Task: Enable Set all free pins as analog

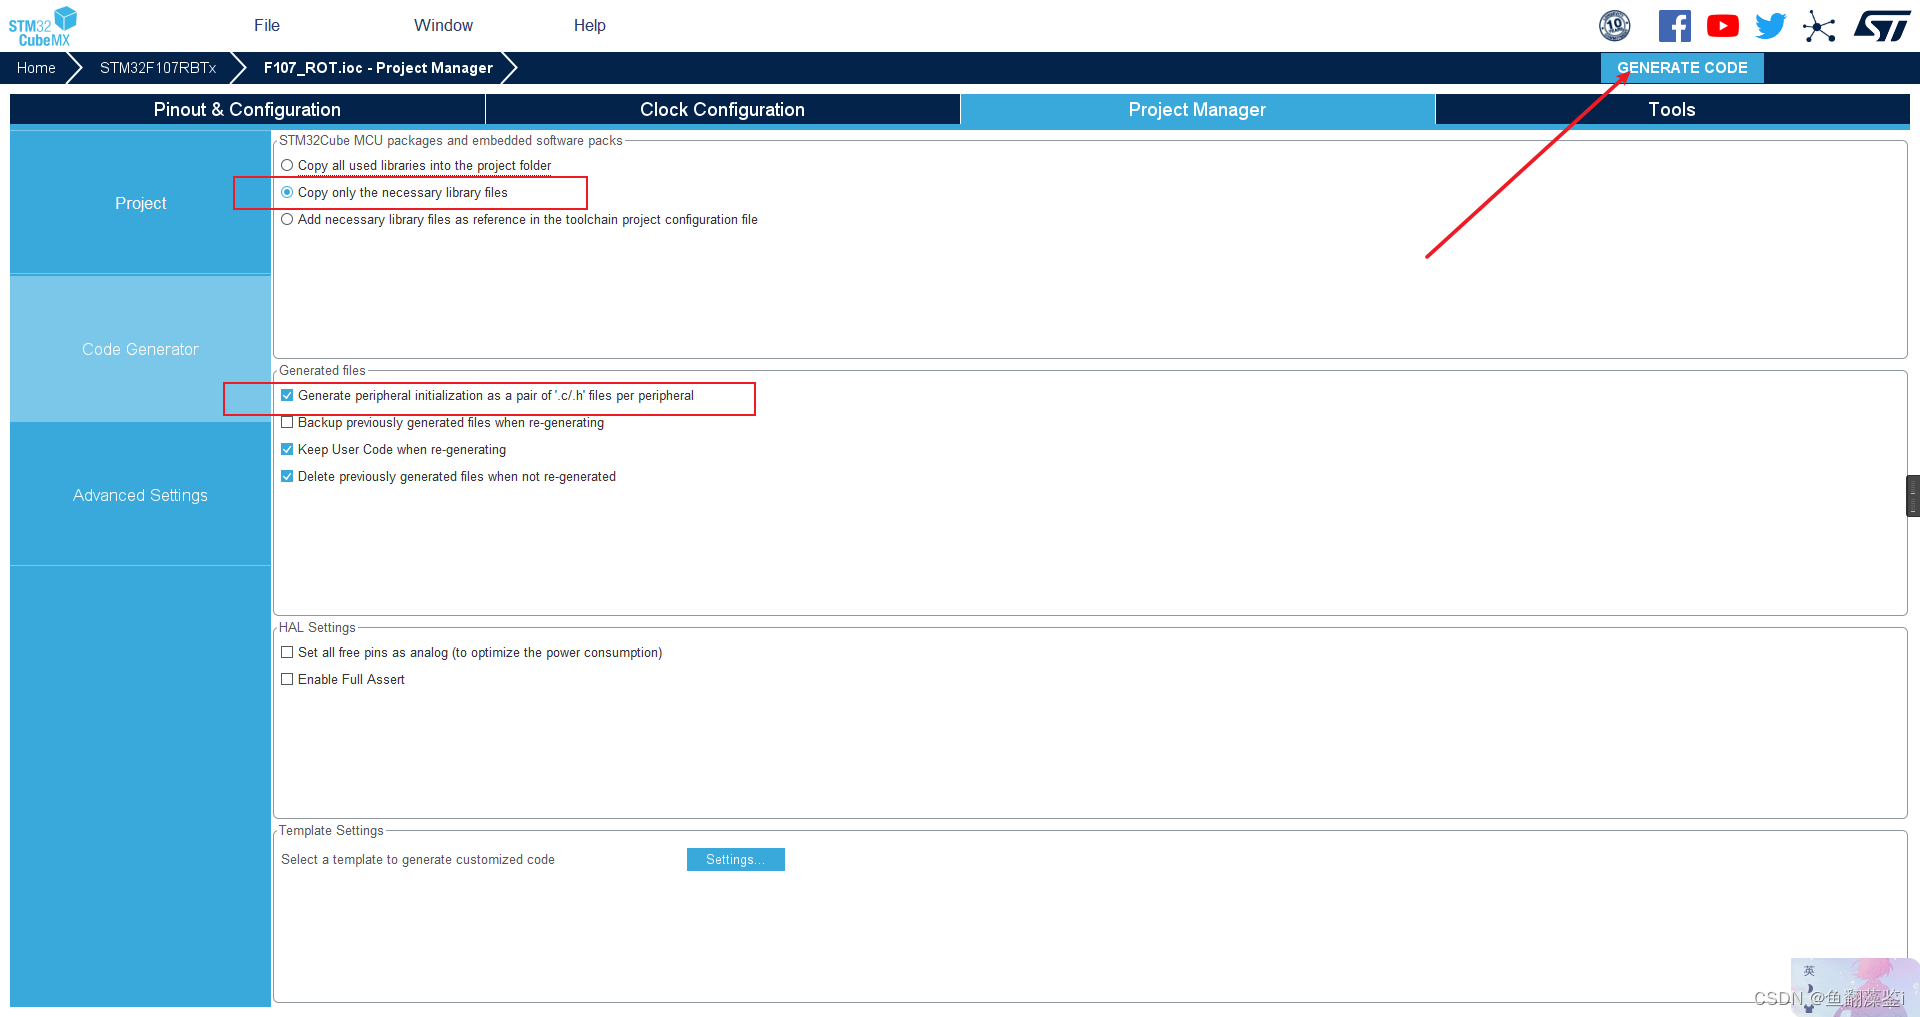Action: (287, 653)
